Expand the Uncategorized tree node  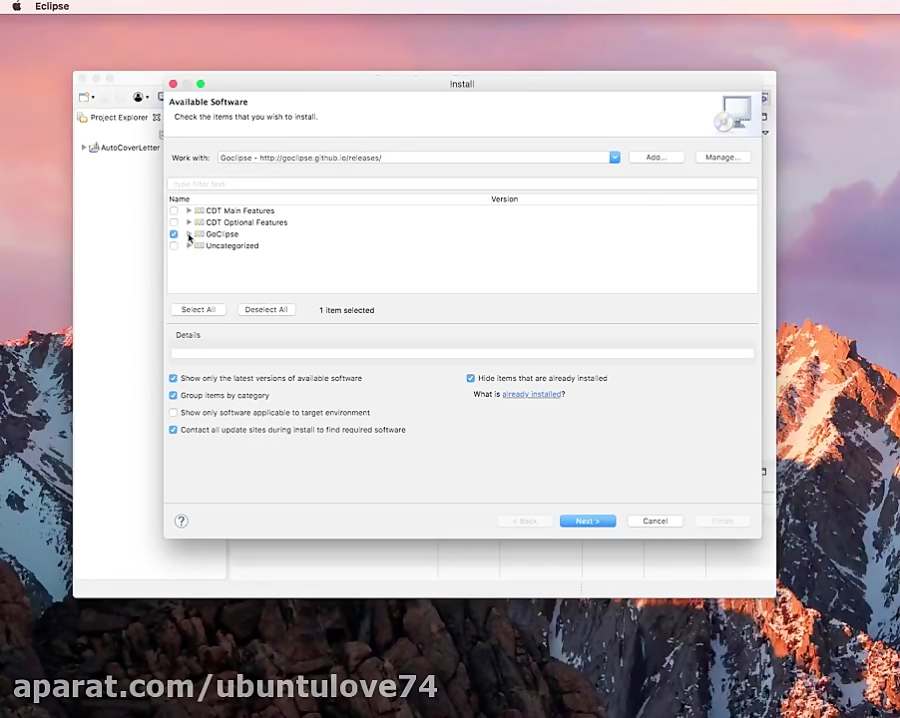pos(188,246)
